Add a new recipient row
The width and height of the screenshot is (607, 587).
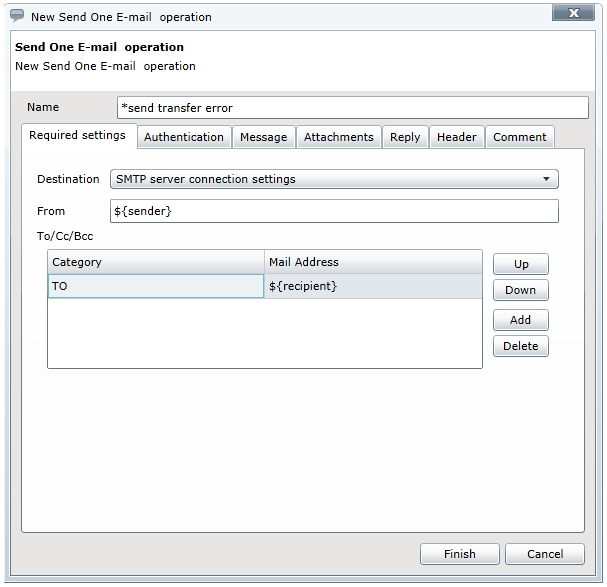520,320
